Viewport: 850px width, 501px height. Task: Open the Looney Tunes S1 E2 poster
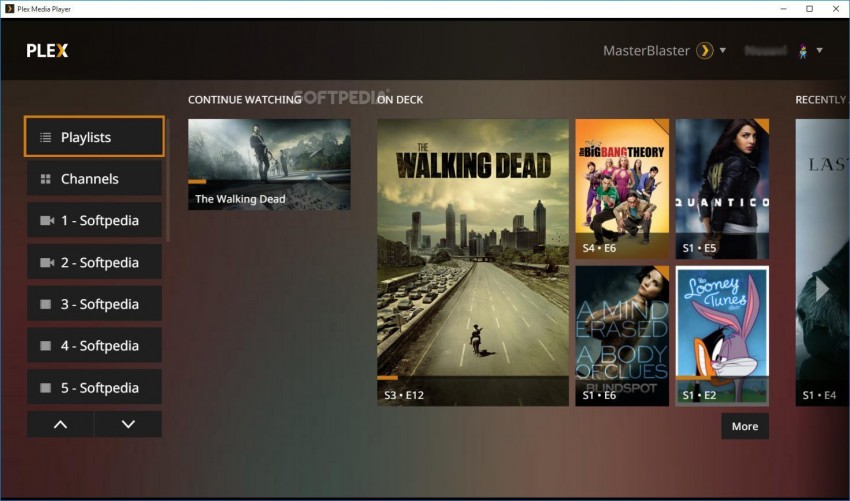(722, 336)
